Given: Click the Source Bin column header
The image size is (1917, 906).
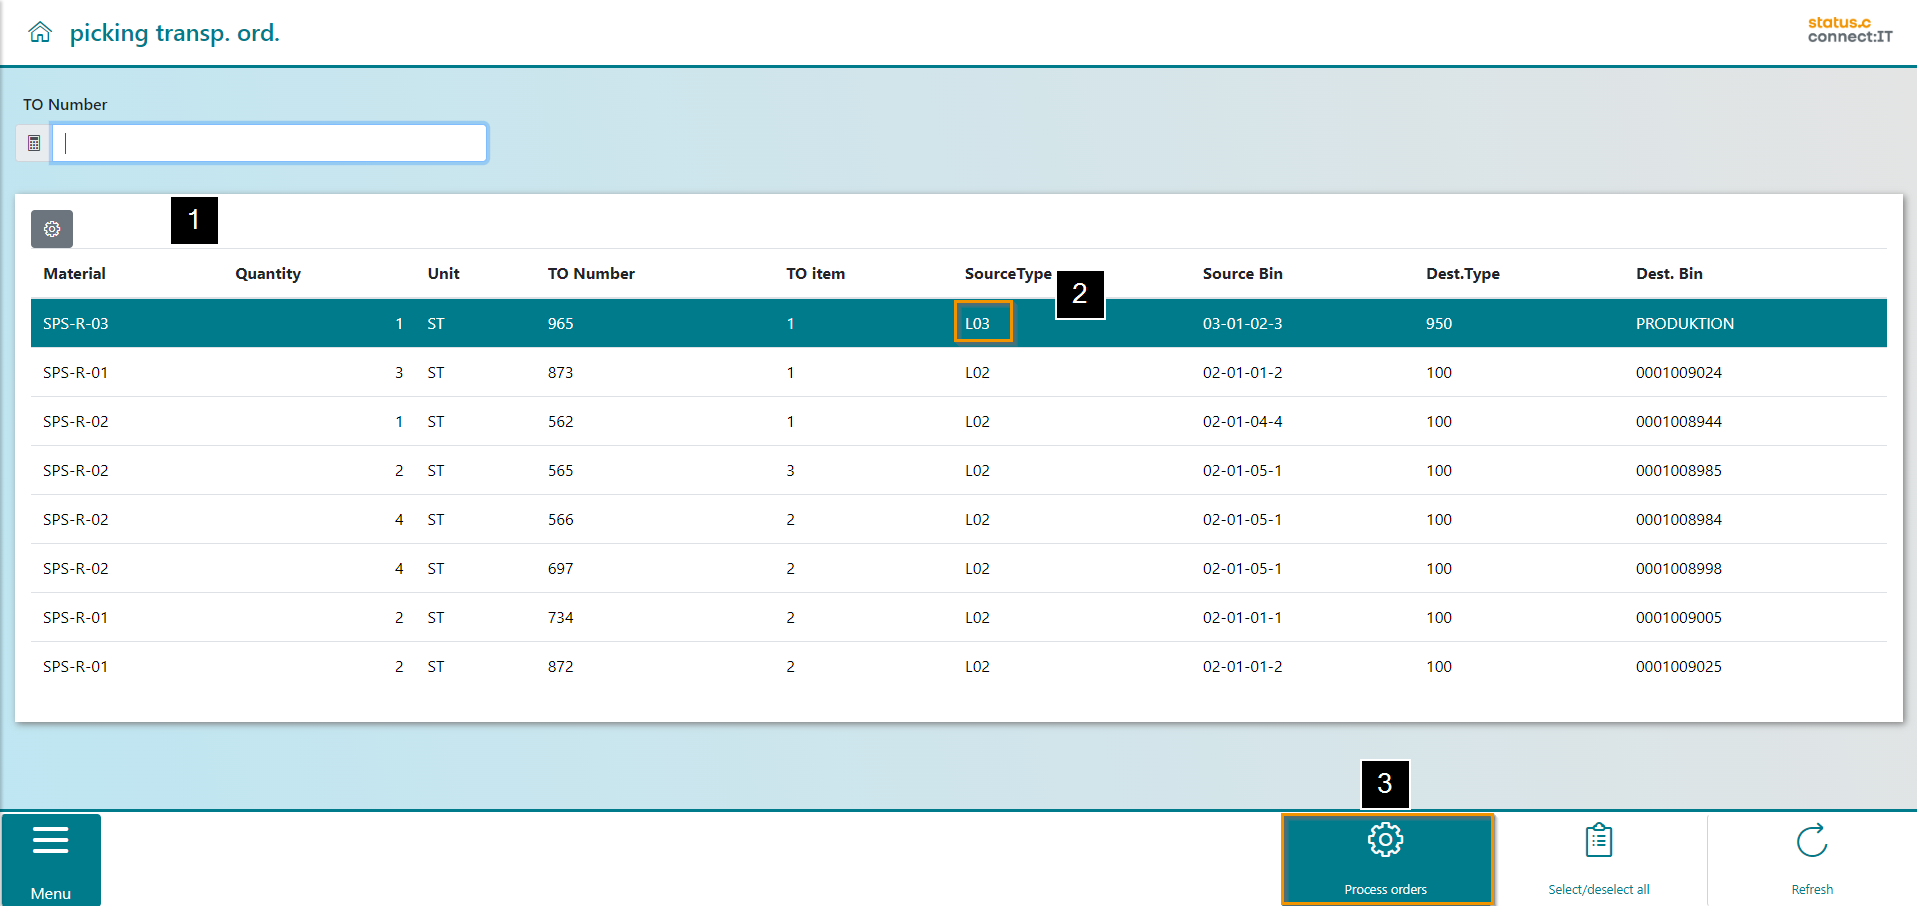Looking at the screenshot, I should 1242,274.
